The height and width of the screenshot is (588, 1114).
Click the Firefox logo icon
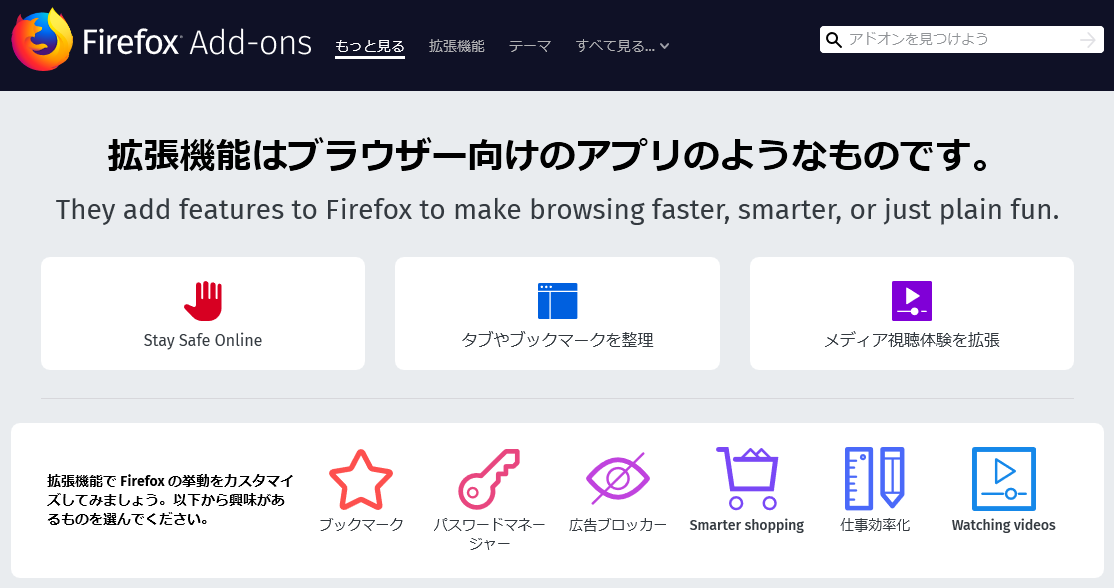coord(42,40)
